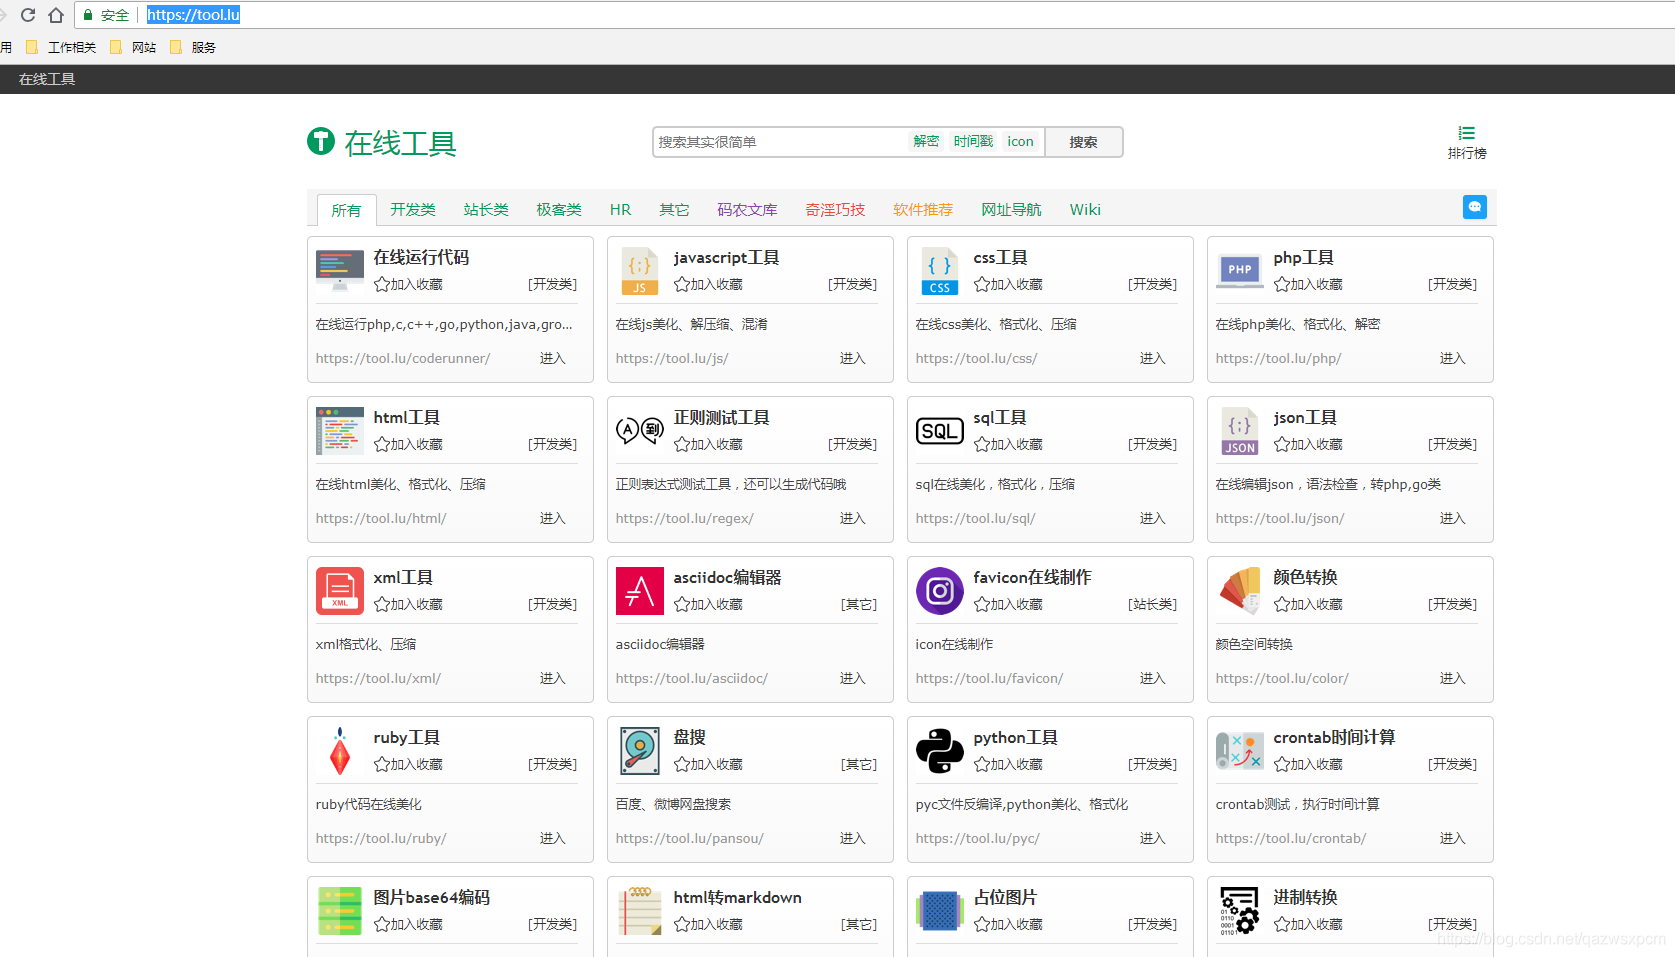Click the php工具 PHP monitor icon

point(1240,270)
